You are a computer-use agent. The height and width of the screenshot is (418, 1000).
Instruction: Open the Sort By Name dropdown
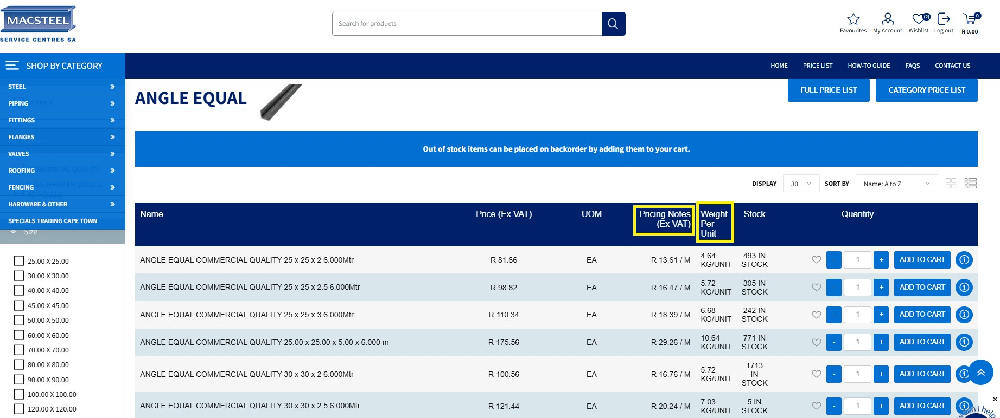coord(896,184)
